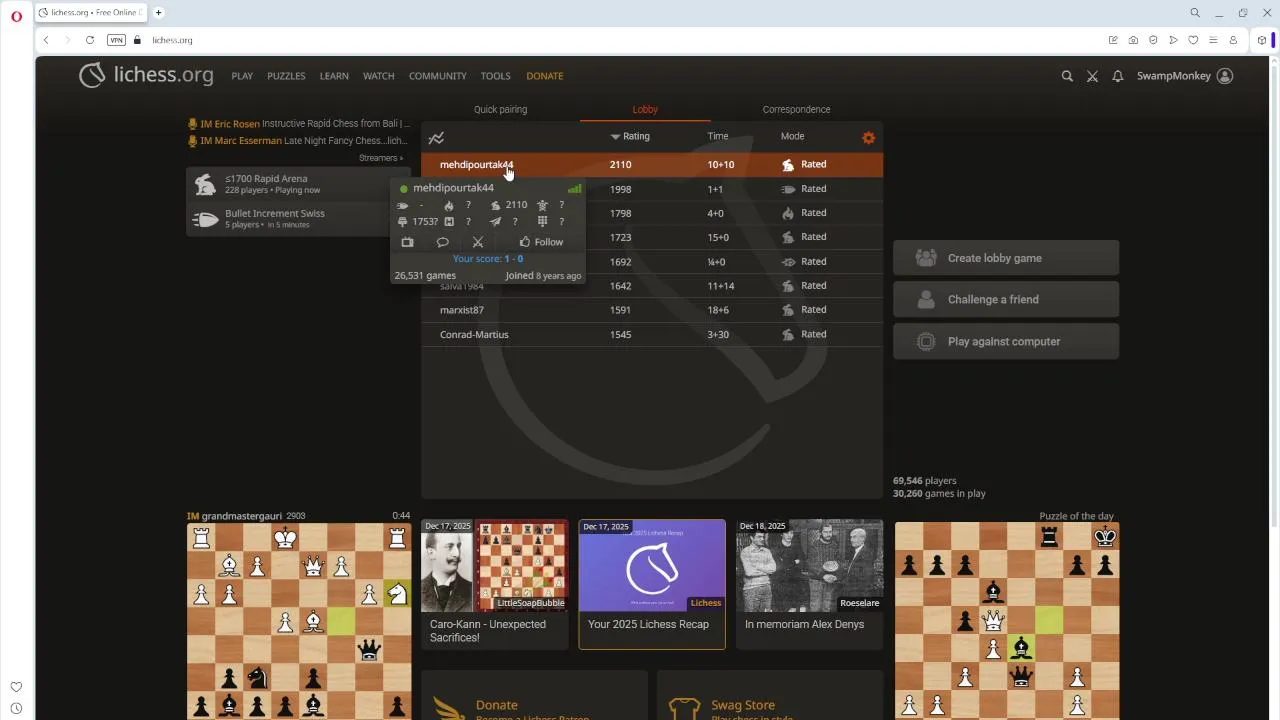The image size is (1280, 720).
Task: Open the WATCH menu
Action: click(379, 76)
